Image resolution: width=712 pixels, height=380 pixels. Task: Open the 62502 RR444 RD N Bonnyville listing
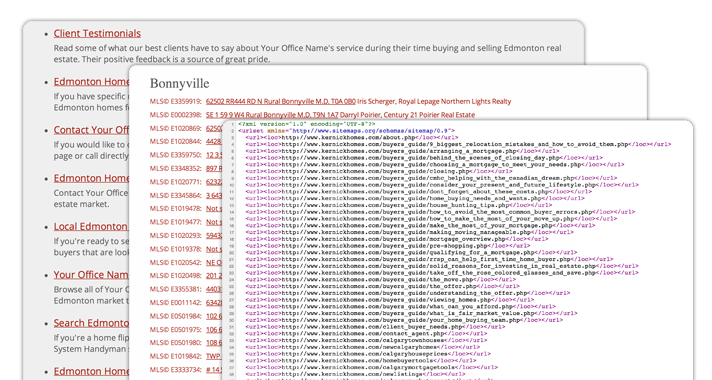point(281,101)
